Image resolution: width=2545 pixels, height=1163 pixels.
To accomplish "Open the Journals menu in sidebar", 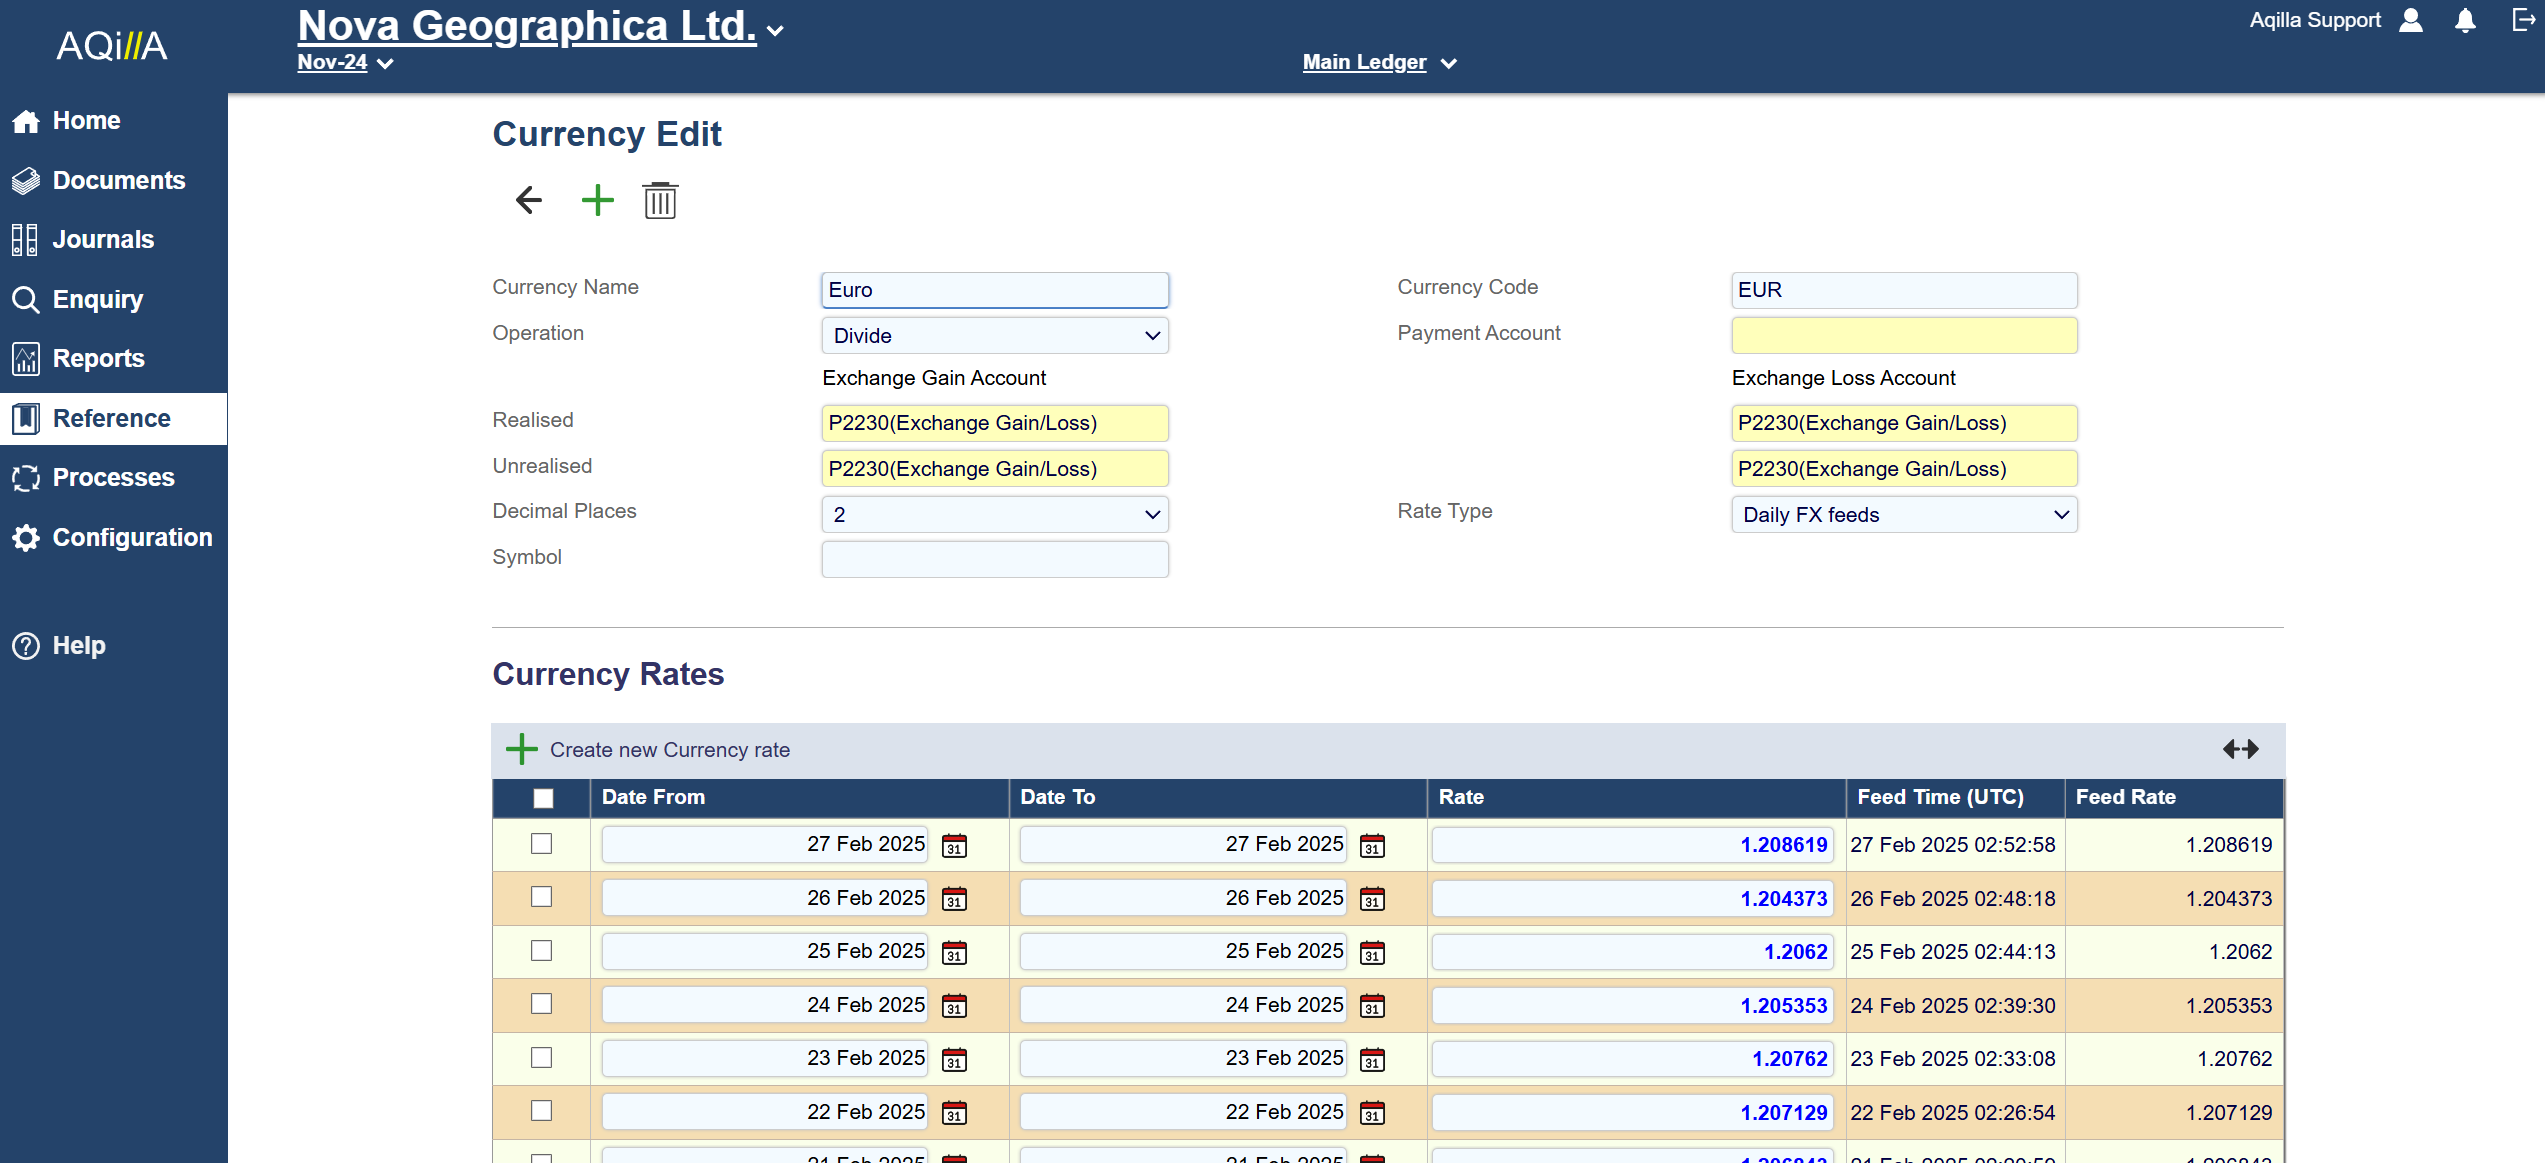I will tap(103, 240).
